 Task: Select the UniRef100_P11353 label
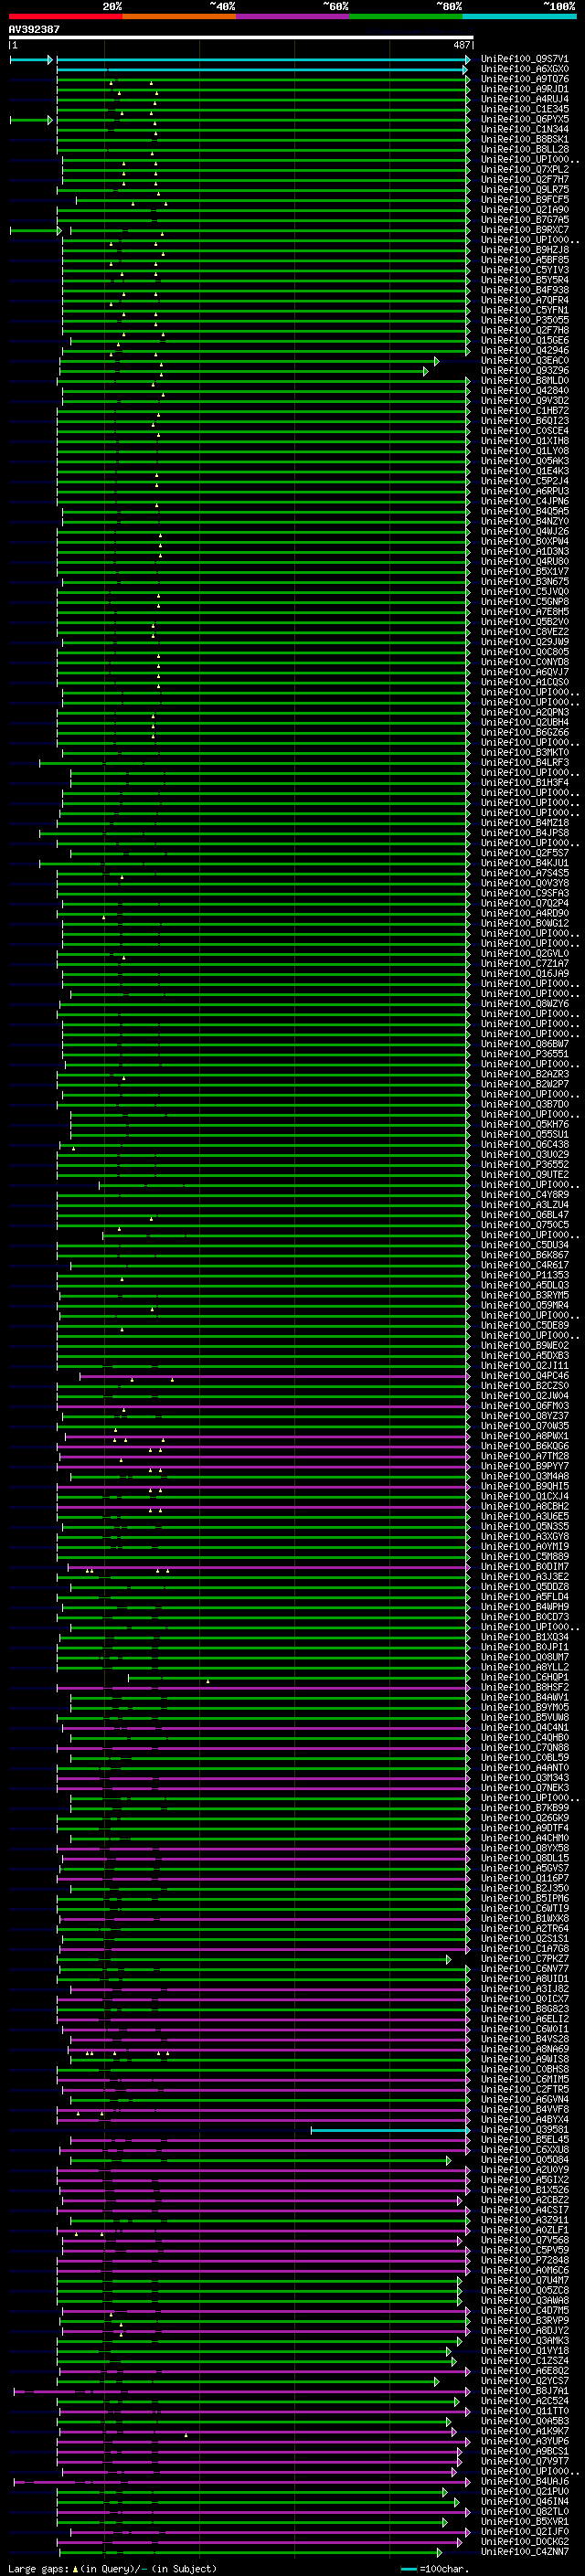(525, 1276)
